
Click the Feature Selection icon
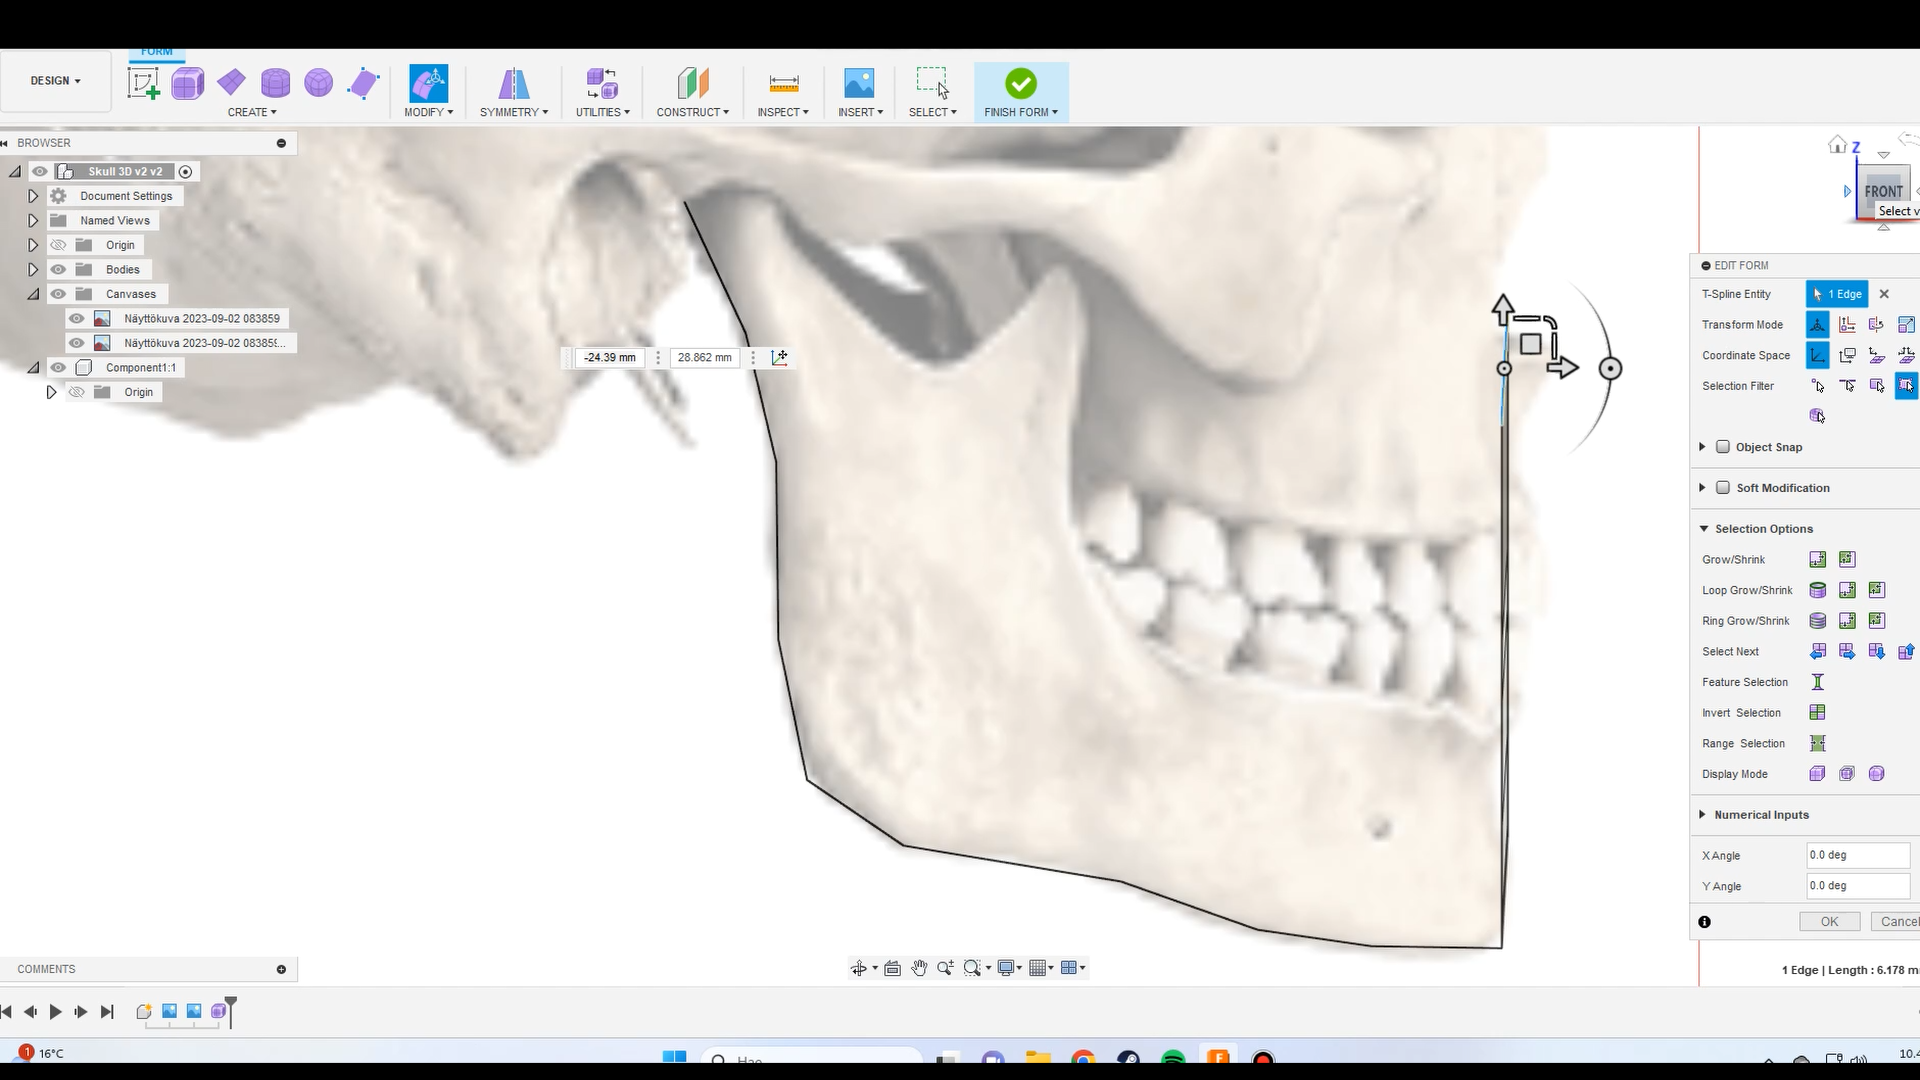click(1817, 682)
